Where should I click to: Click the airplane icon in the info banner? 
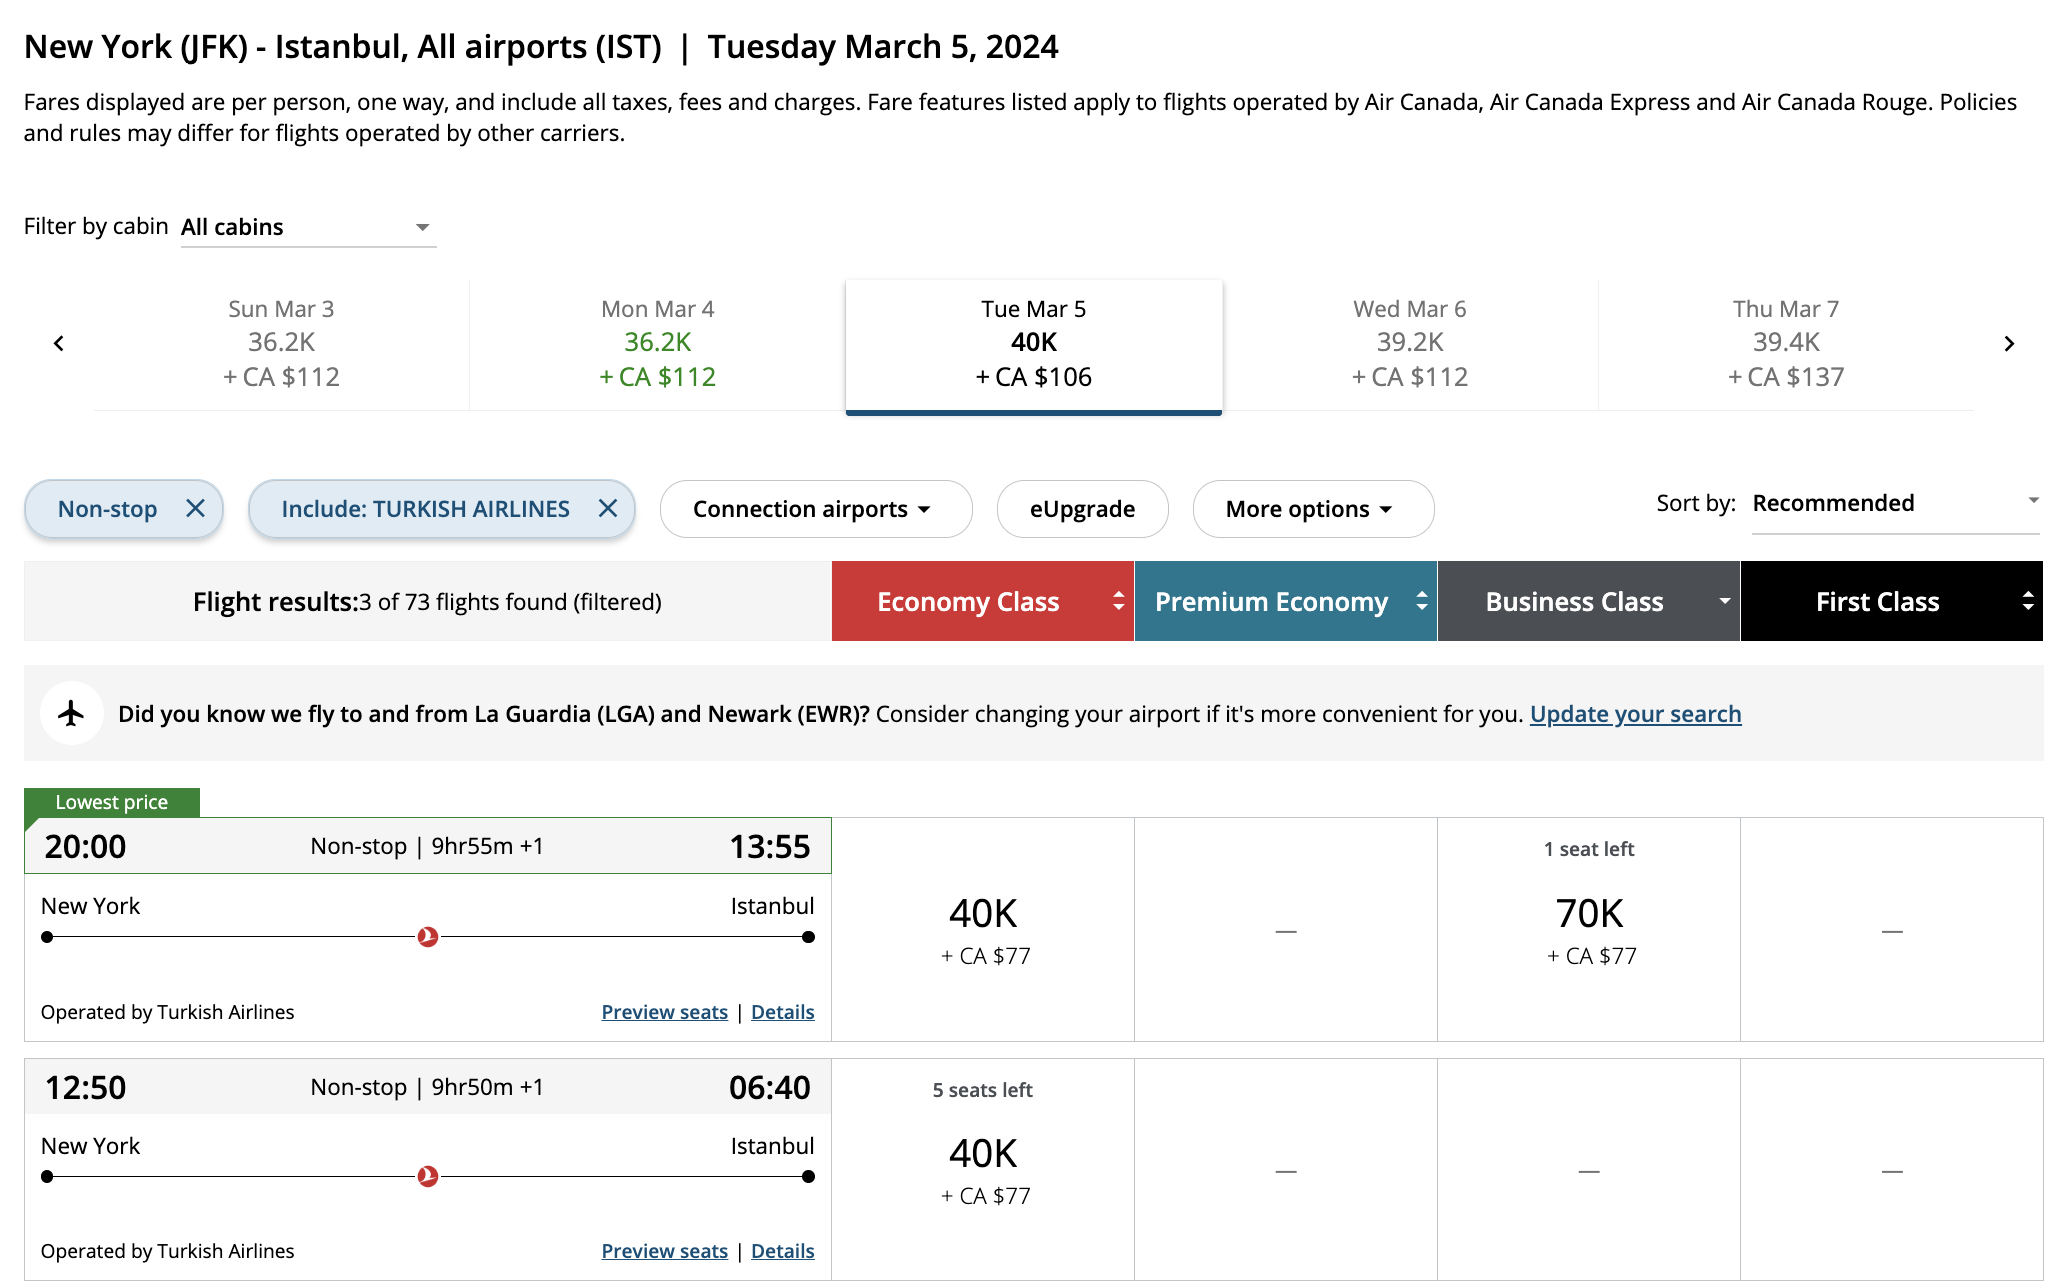(71, 713)
